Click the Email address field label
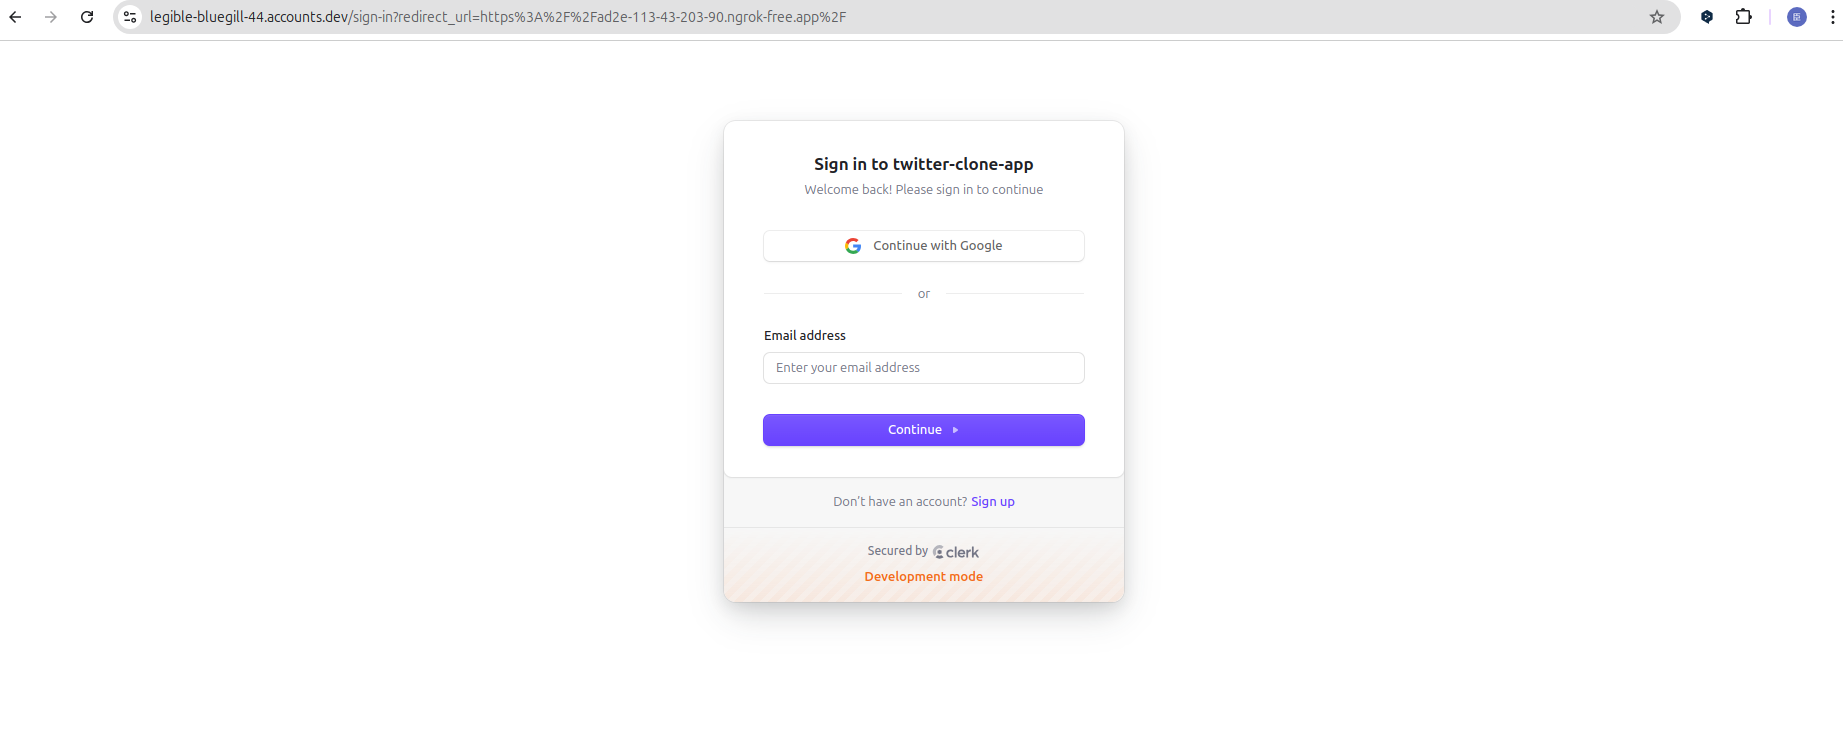 [805, 336]
